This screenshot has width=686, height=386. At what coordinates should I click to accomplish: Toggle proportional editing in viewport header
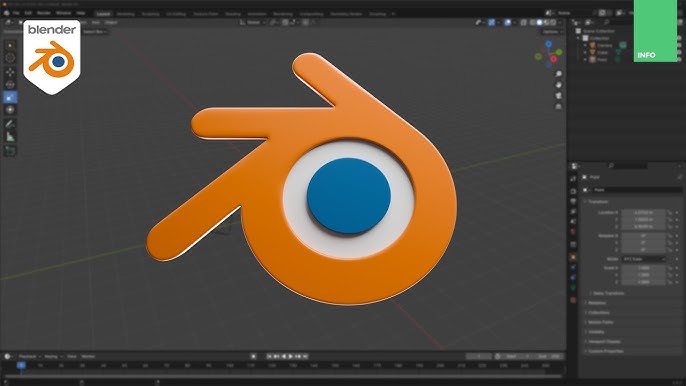(305, 22)
